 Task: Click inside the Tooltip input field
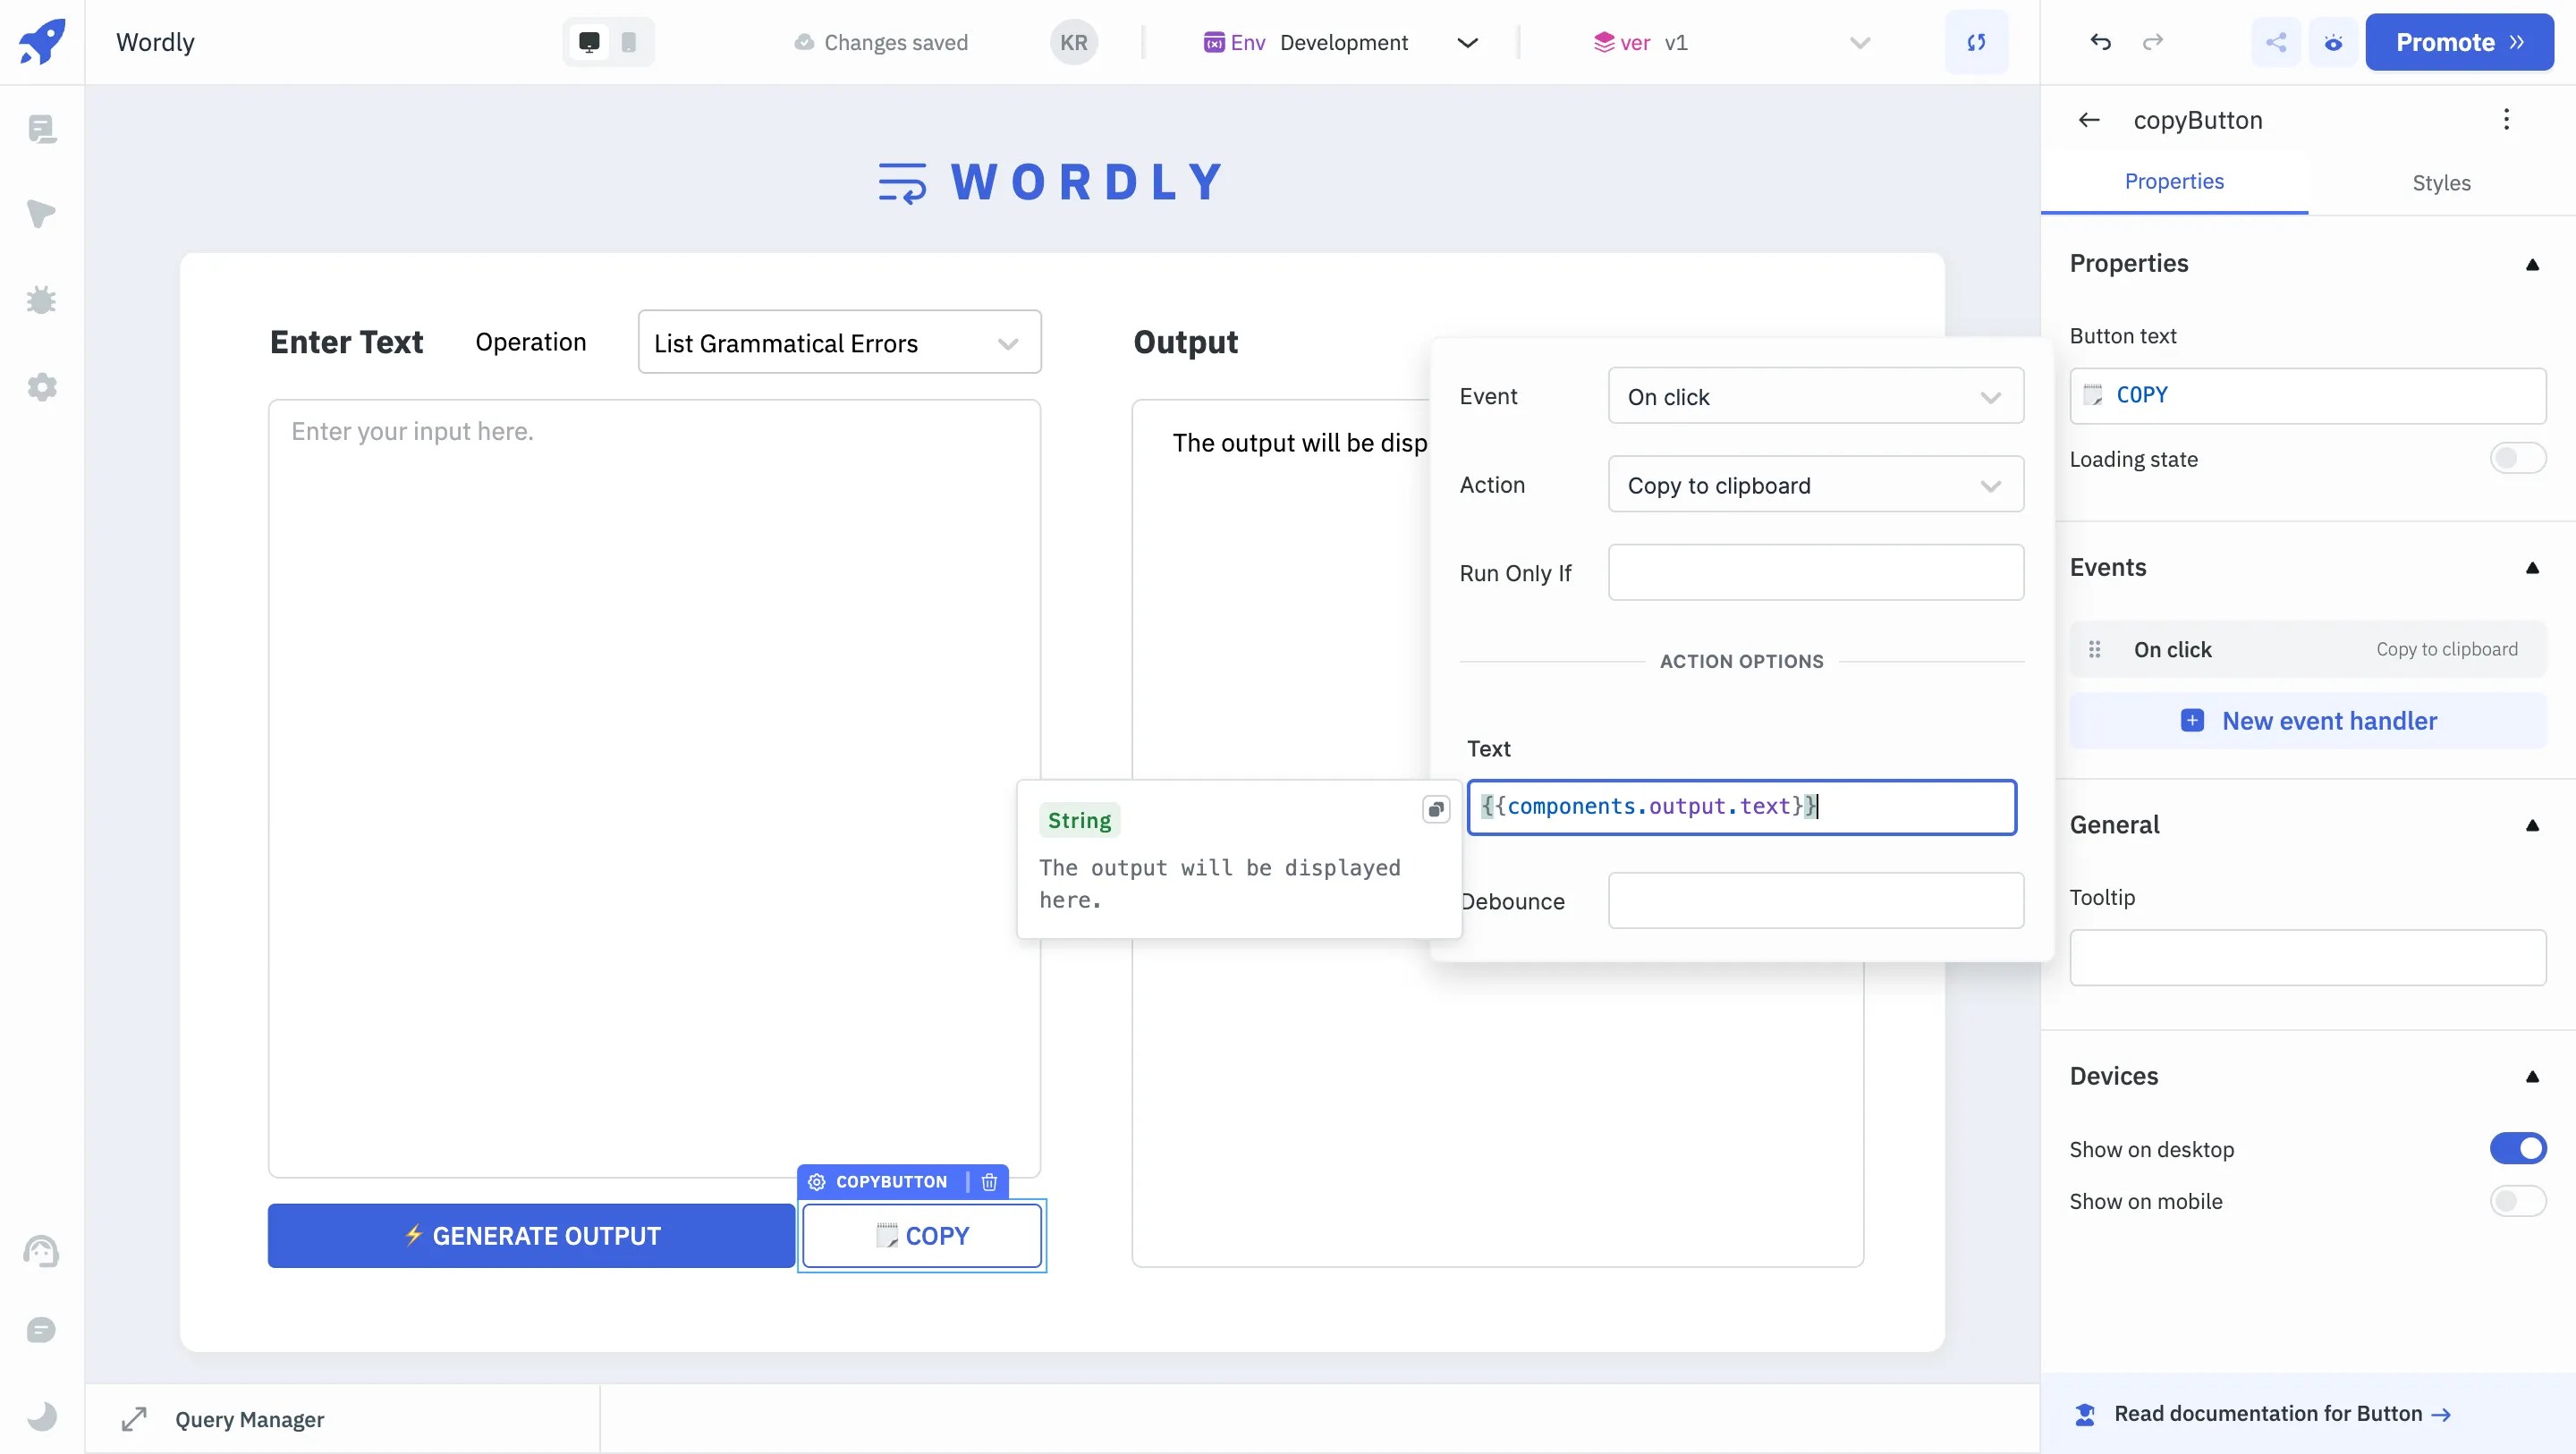tap(2306, 957)
